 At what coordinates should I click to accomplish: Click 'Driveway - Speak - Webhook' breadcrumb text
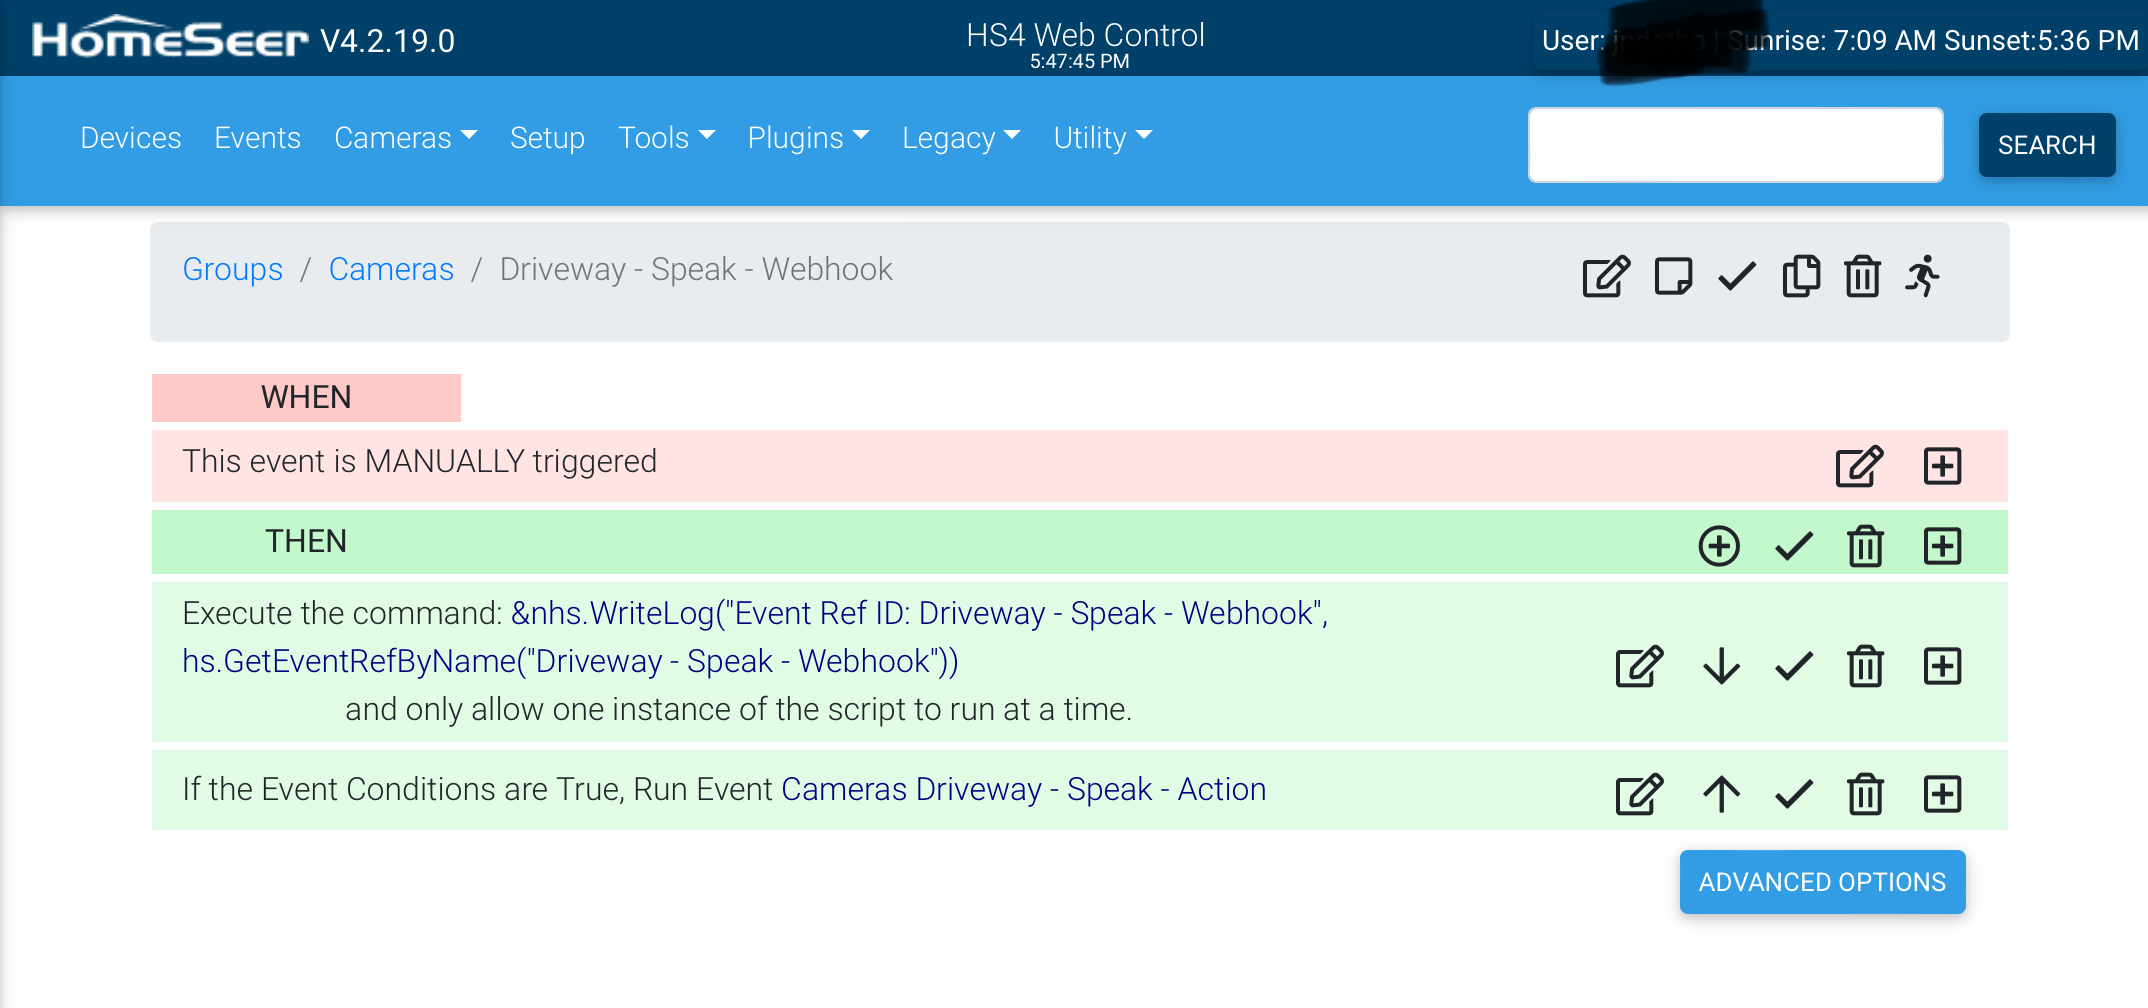696,269
